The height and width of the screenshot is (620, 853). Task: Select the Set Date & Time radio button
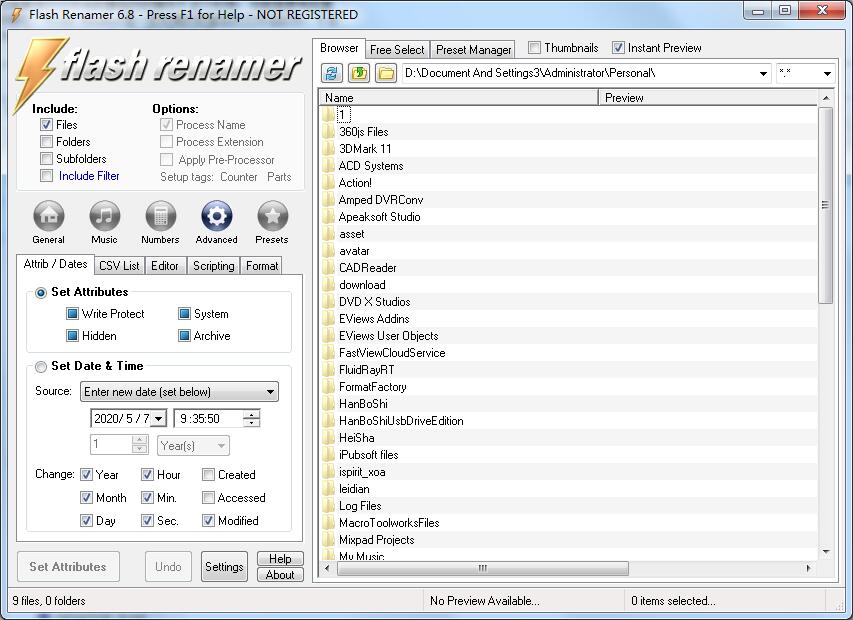(x=41, y=367)
